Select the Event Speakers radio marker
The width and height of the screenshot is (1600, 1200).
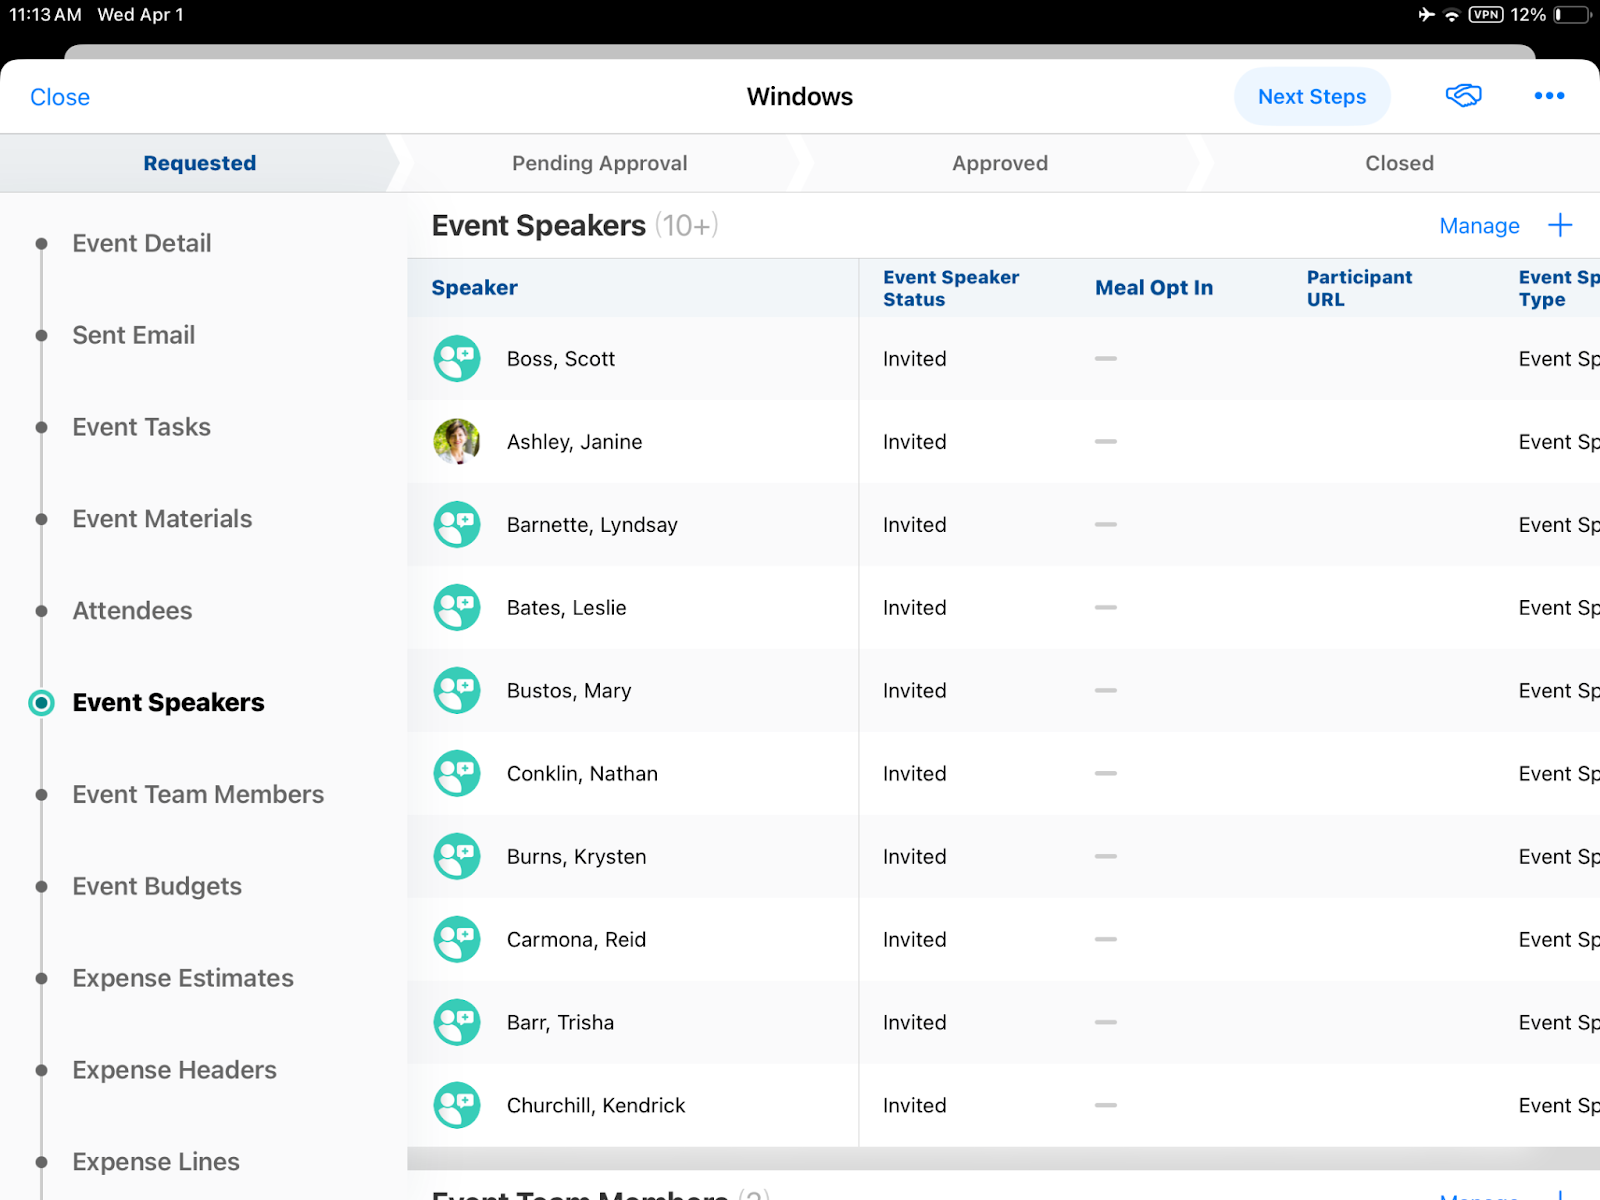click(41, 703)
